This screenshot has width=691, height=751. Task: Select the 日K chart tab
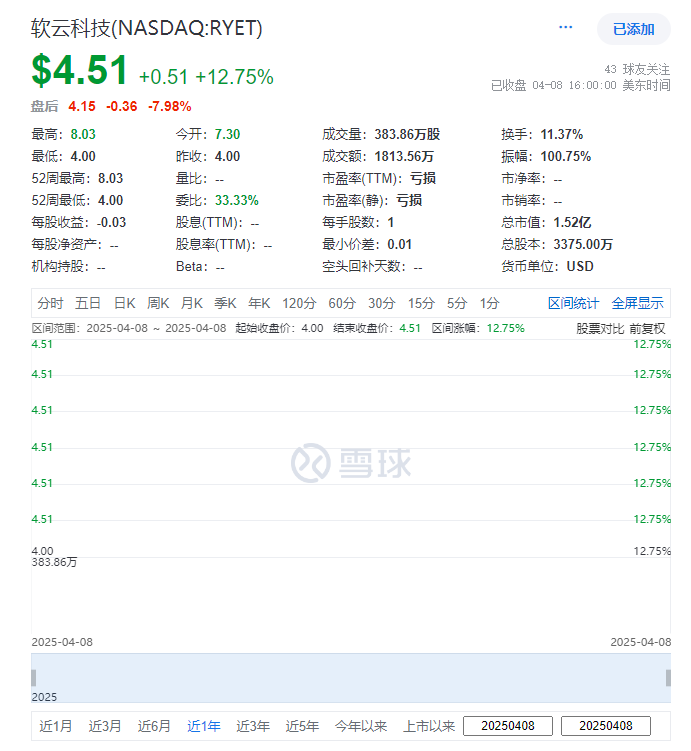click(x=125, y=303)
